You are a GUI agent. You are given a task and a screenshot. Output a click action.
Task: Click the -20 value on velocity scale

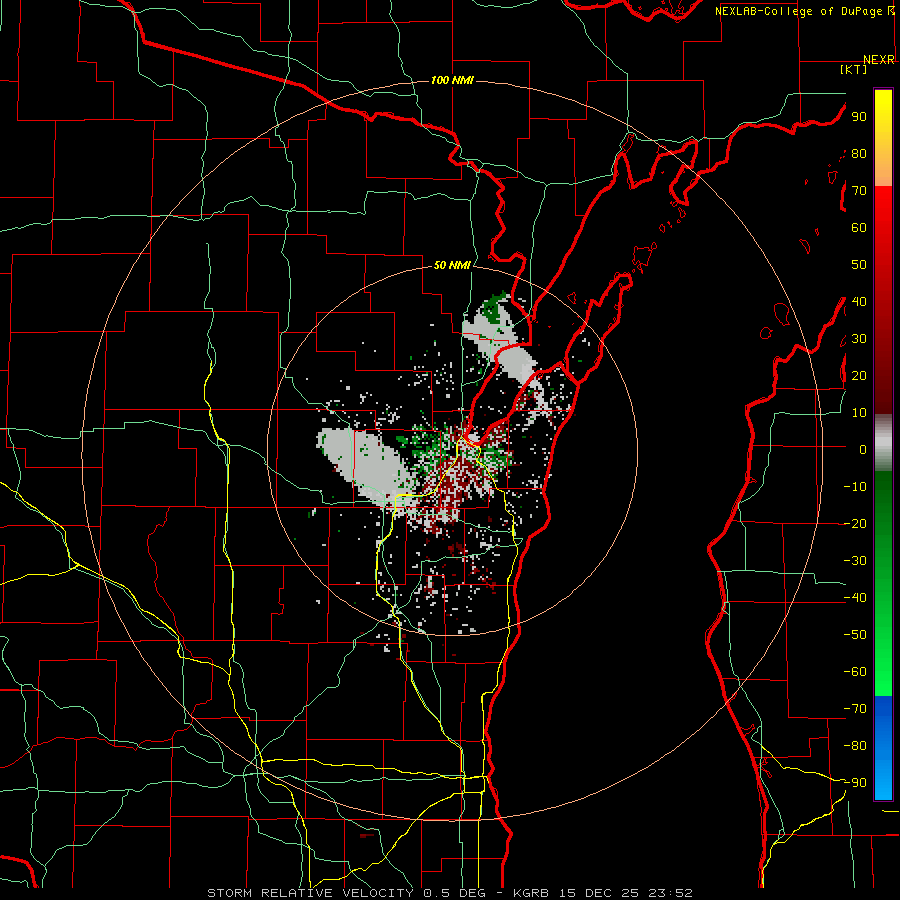[x=855, y=524]
